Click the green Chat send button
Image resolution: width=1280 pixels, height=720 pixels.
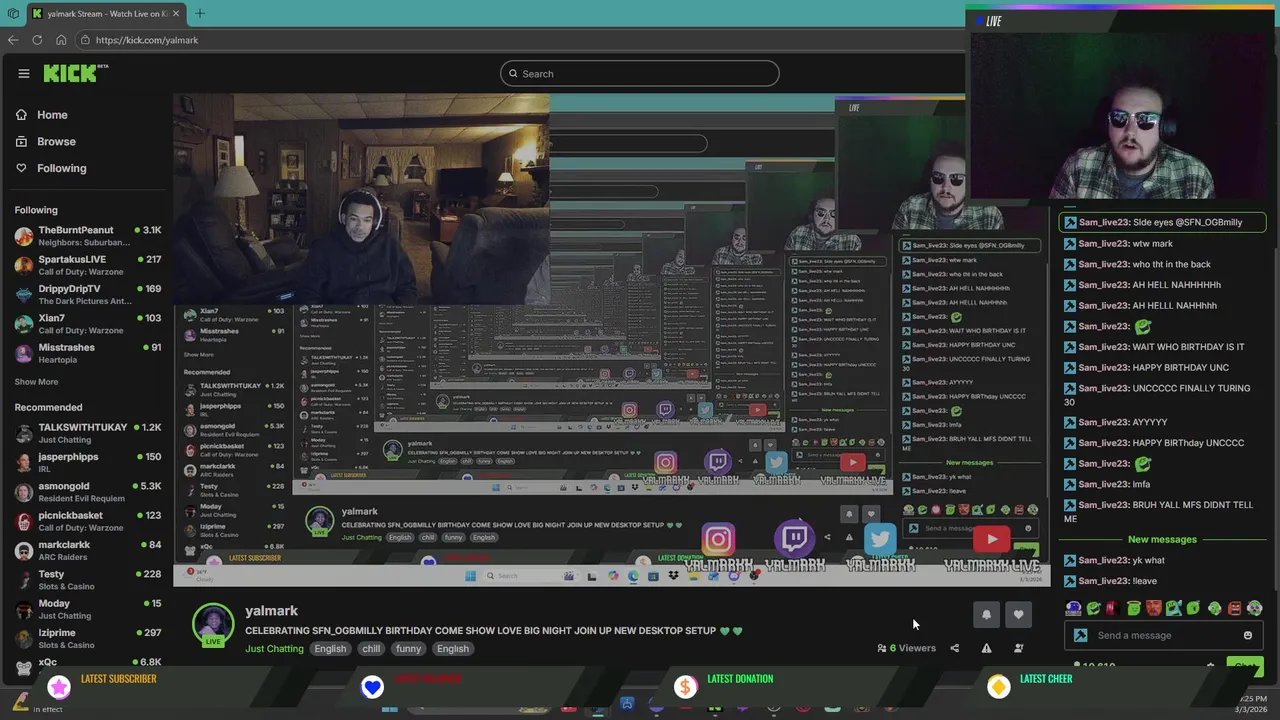[x=1244, y=666]
